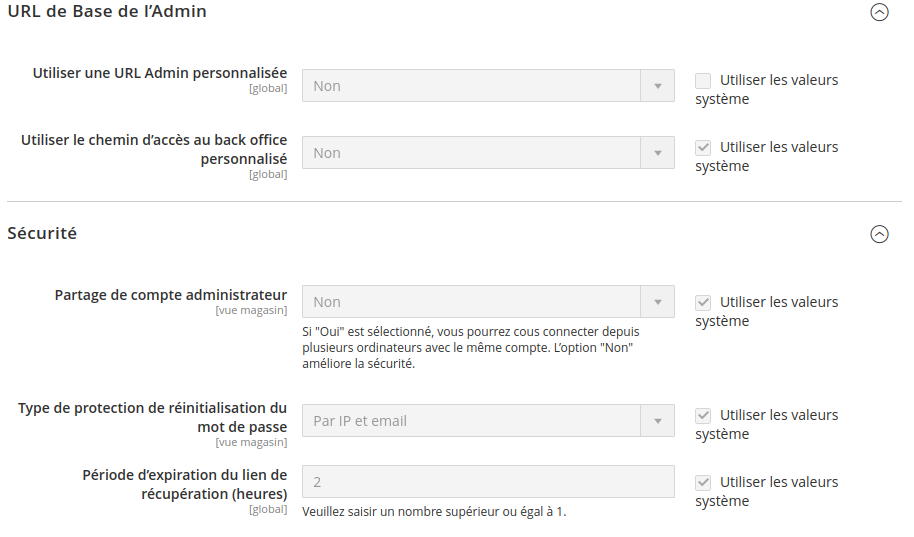Enable system values for URL Admin personnalisée
Image resolution: width=914 pixels, height=537 pixels.
[703, 80]
